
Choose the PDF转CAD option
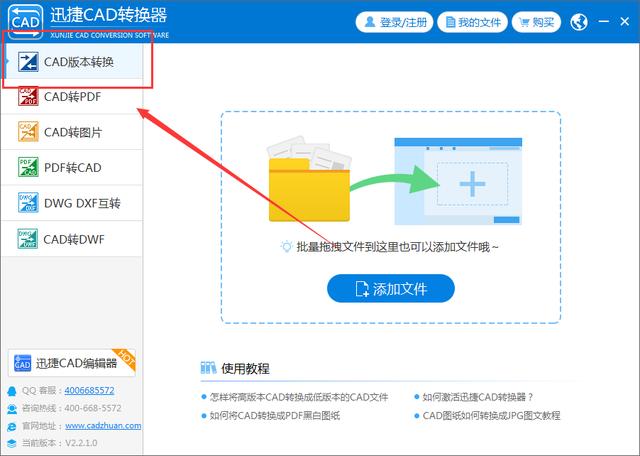pyautogui.click(x=72, y=167)
